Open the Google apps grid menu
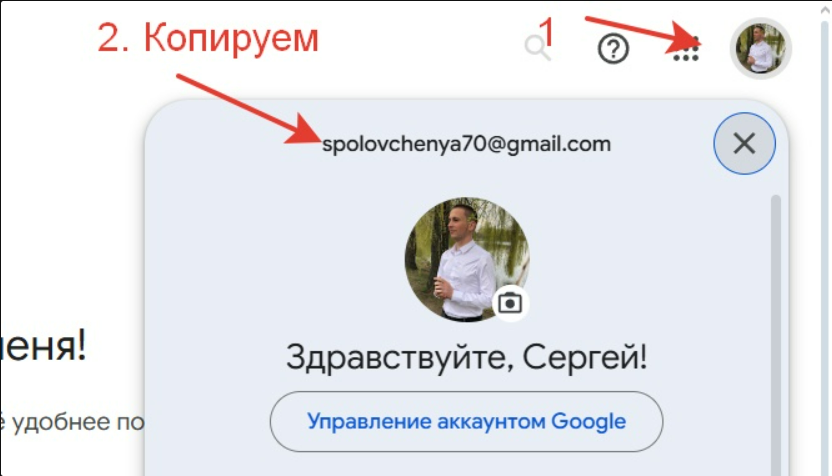 [686, 50]
